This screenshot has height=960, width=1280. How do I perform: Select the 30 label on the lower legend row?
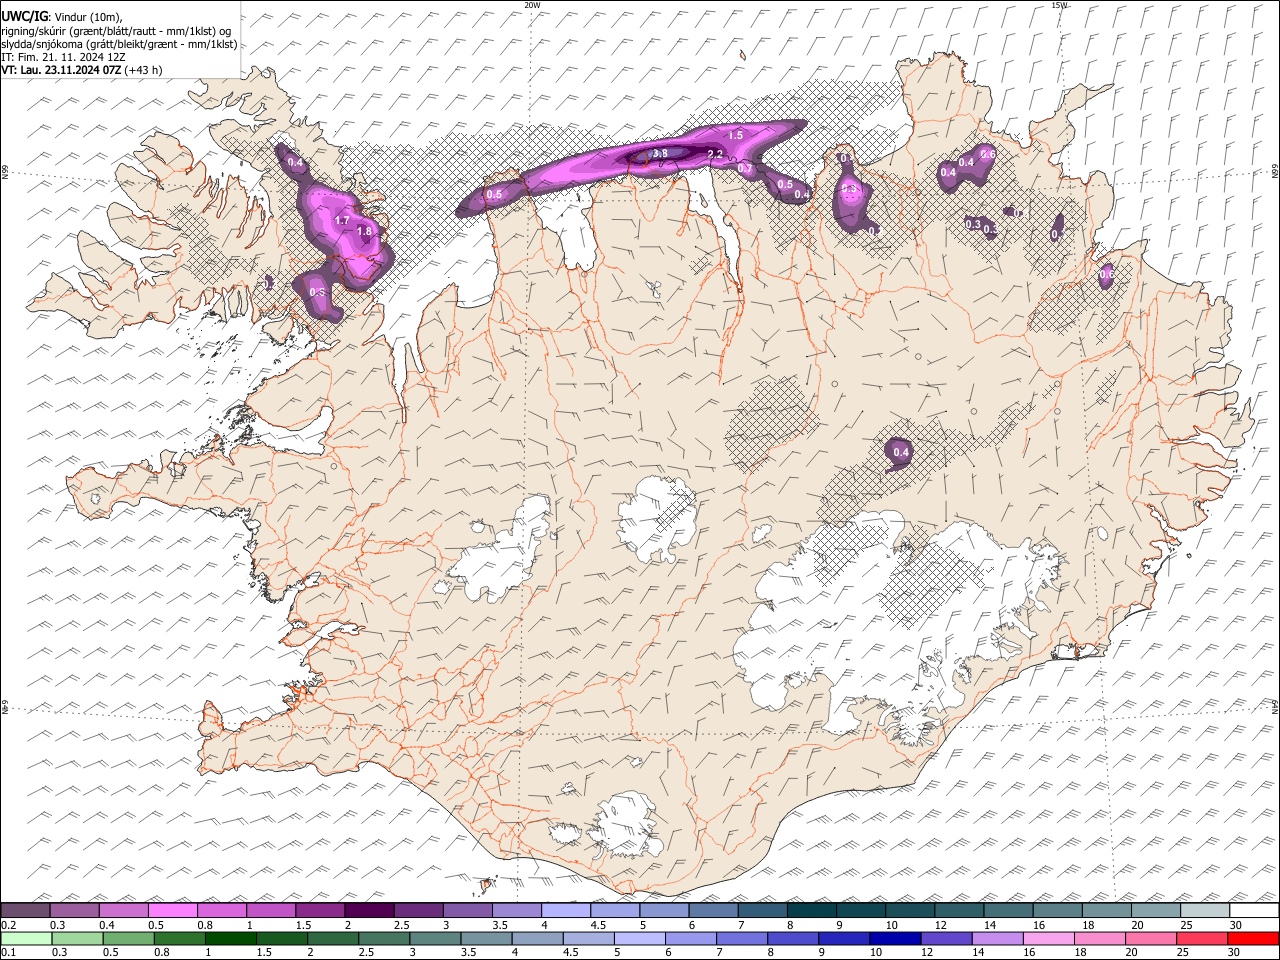click(1234, 953)
